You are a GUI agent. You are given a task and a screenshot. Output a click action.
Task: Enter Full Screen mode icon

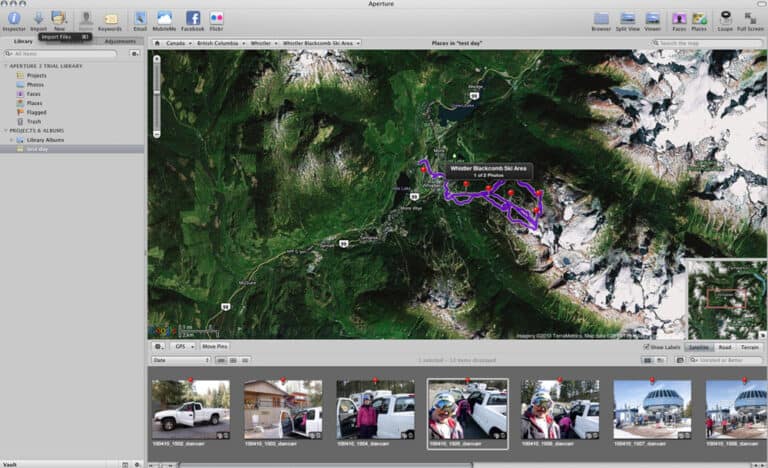[750, 19]
